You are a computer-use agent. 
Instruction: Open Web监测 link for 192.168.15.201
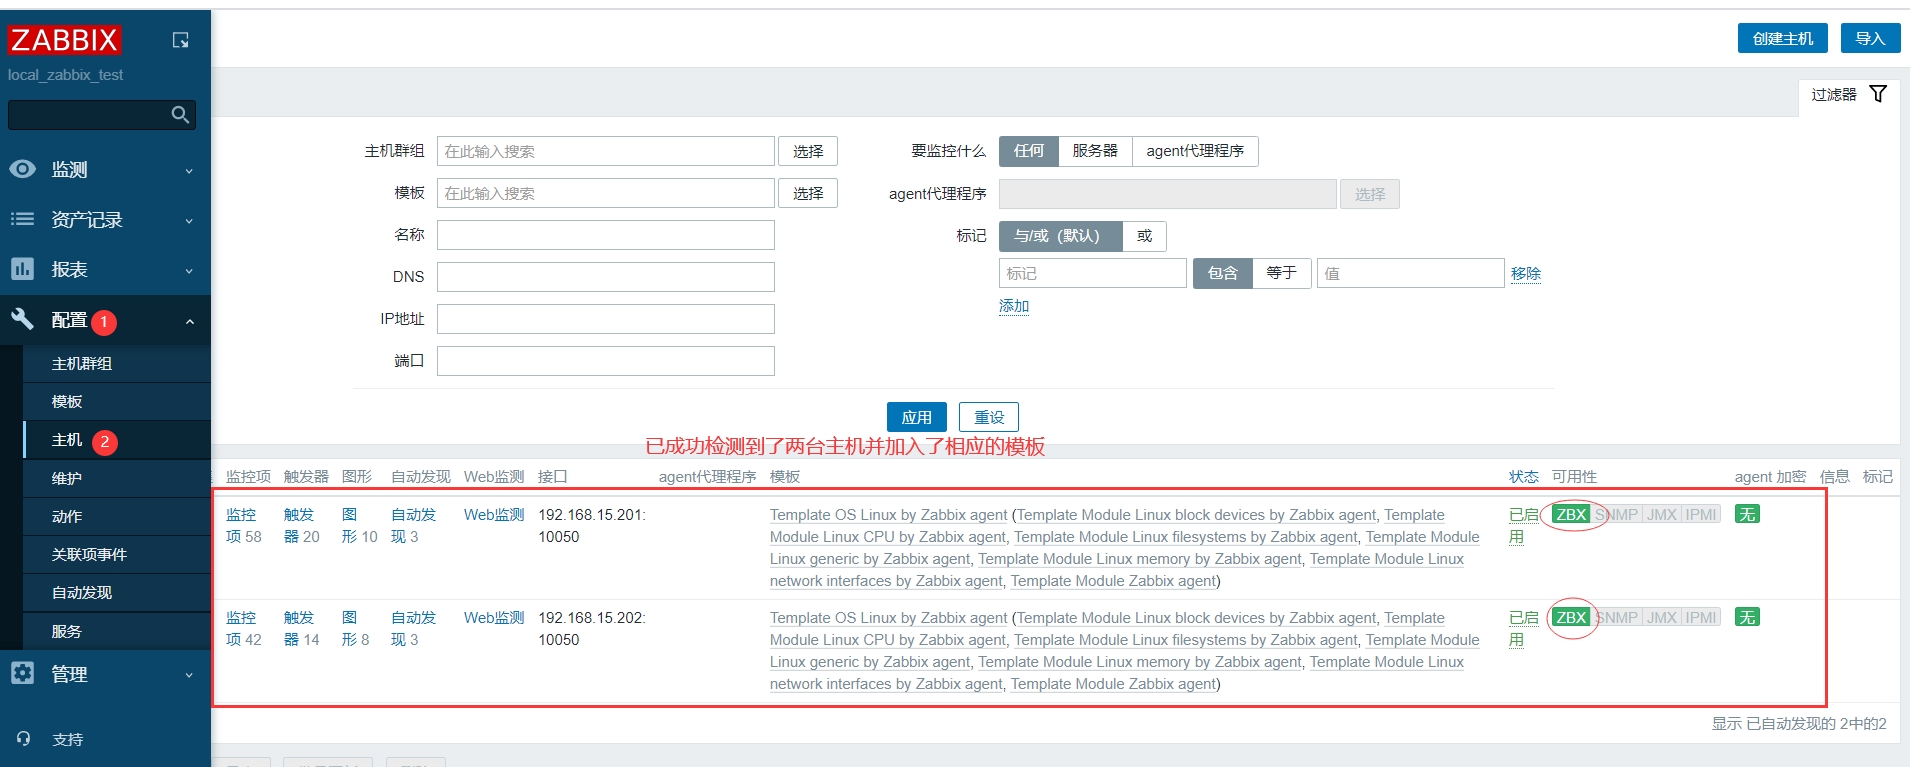tap(494, 514)
